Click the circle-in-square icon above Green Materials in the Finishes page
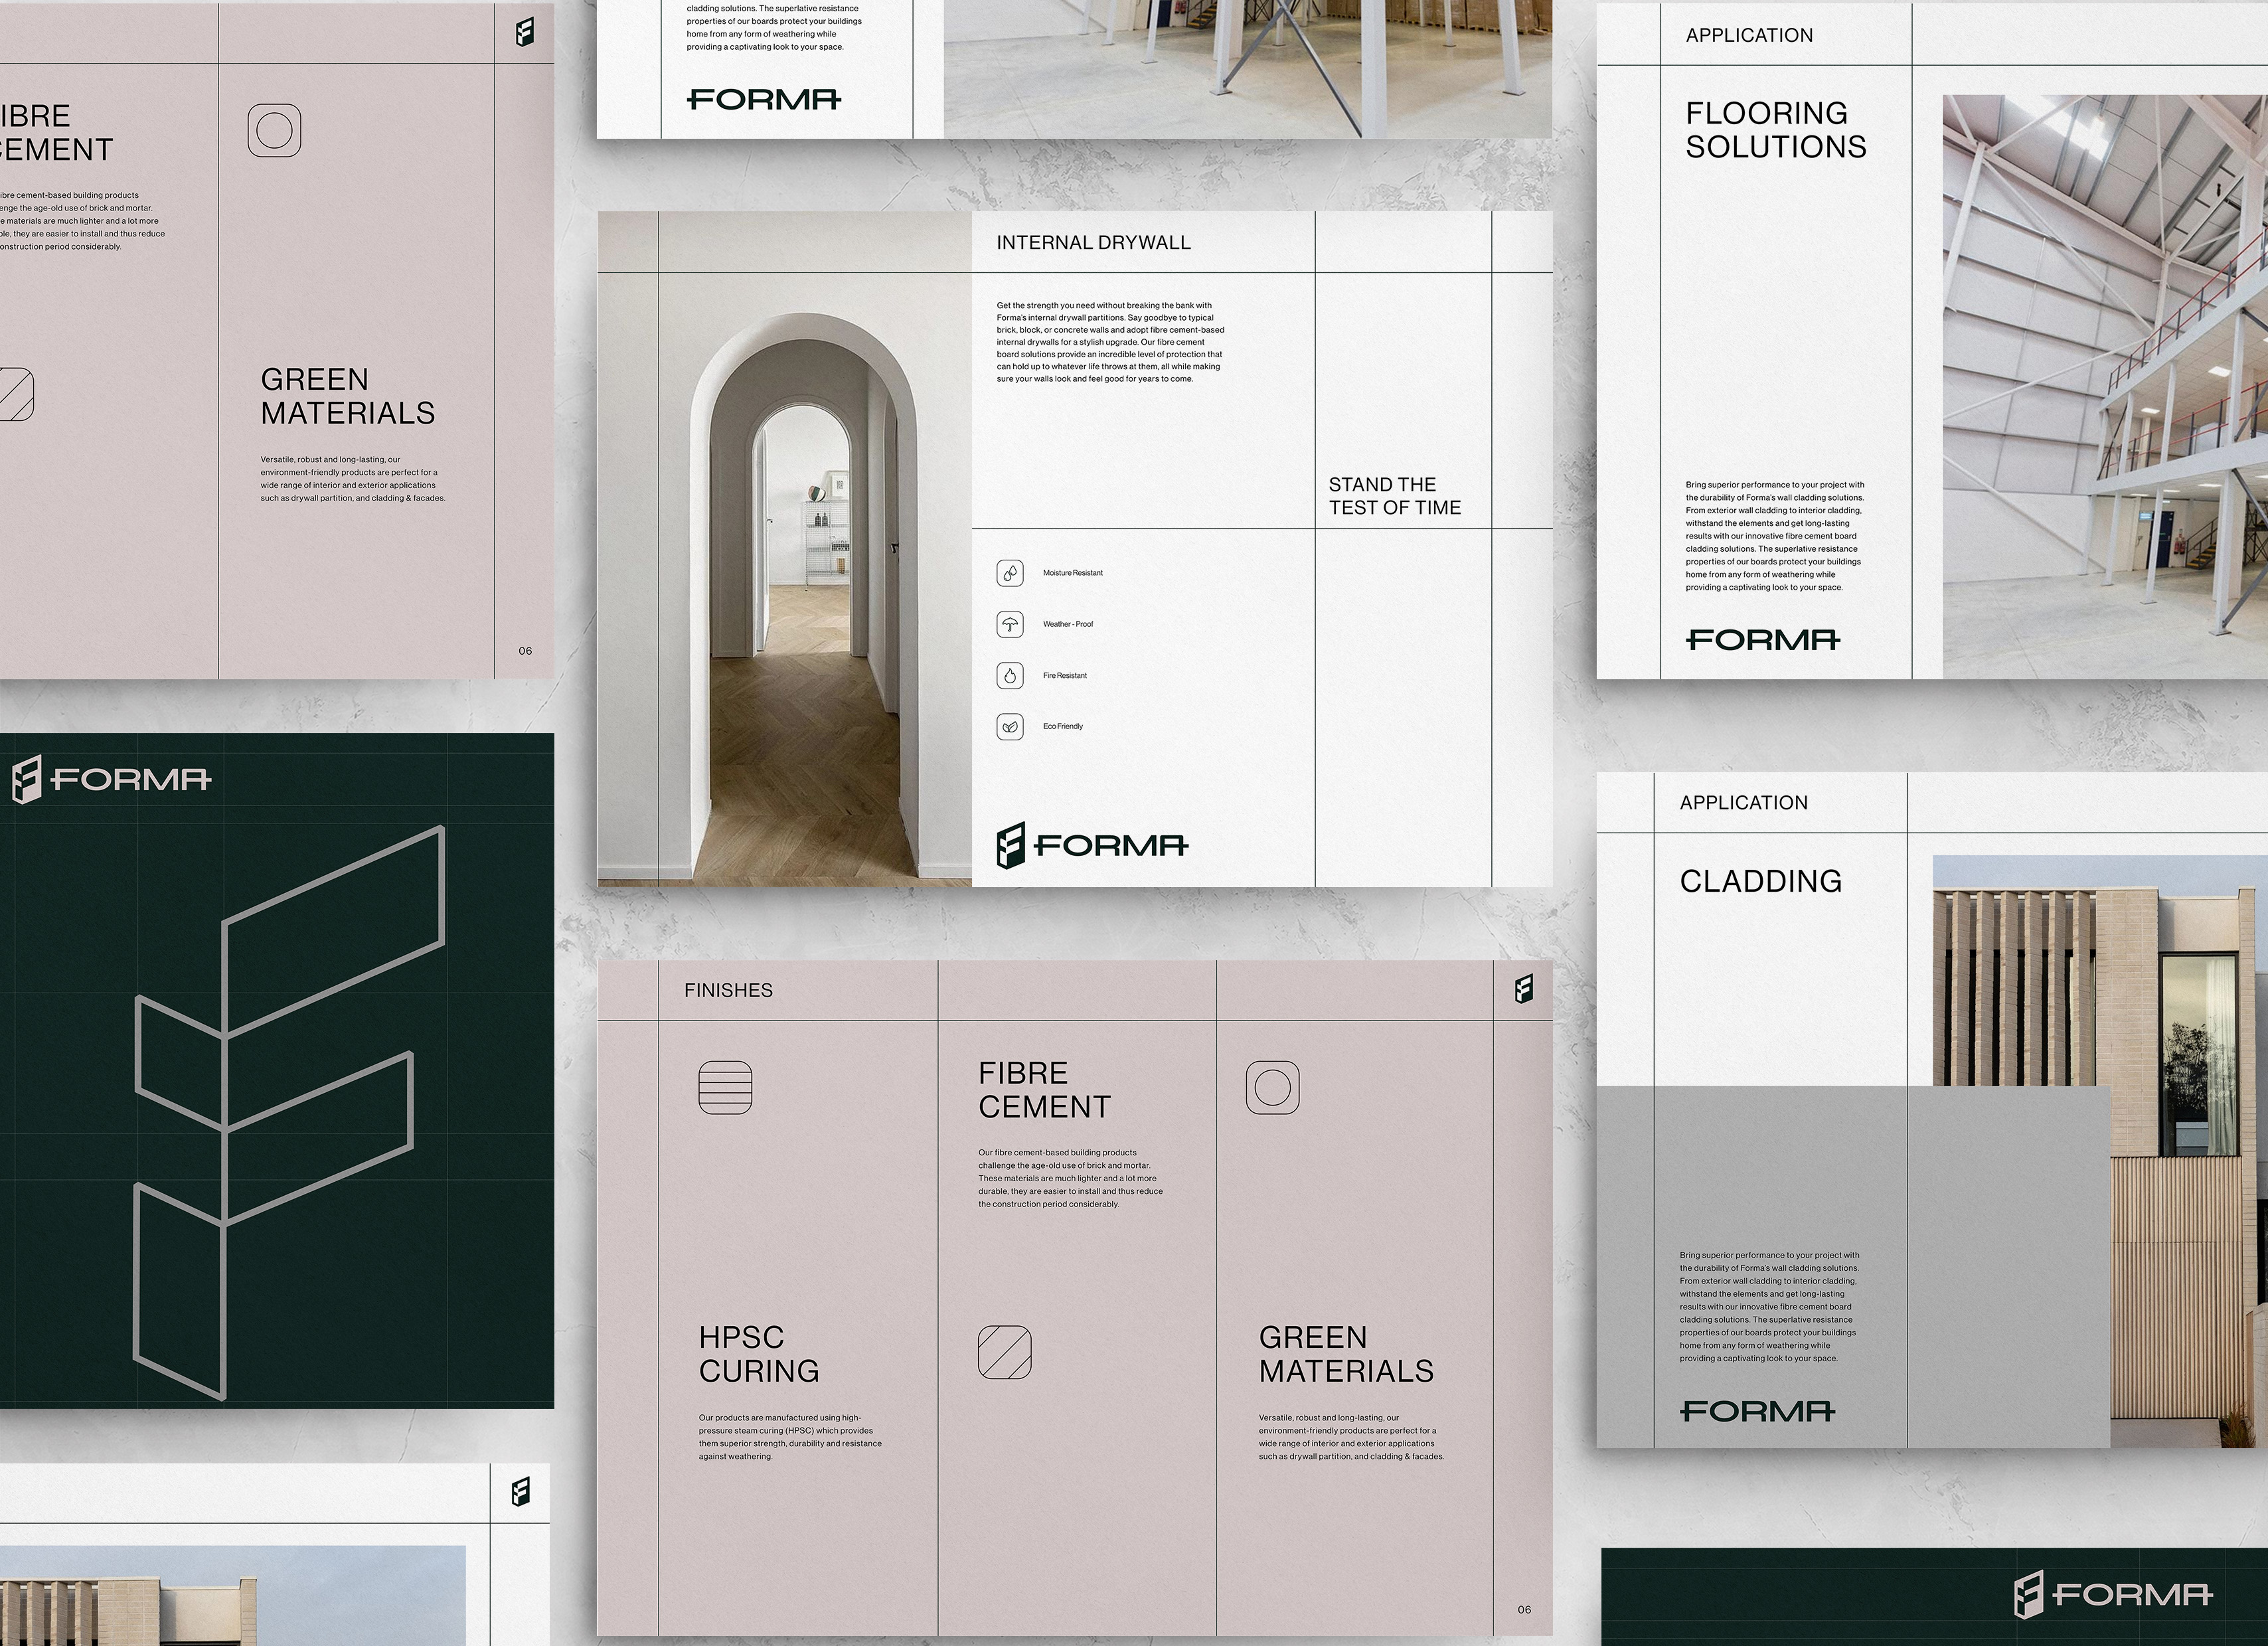The image size is (2268, 1646). click(x=1272, y=1087)
